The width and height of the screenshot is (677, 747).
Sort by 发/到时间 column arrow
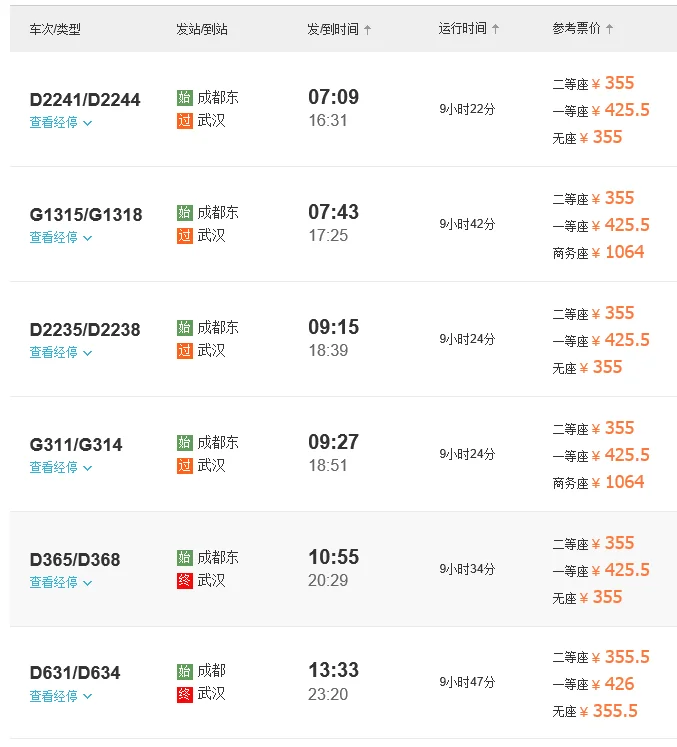pyautogui.click(x=368, y=30)
